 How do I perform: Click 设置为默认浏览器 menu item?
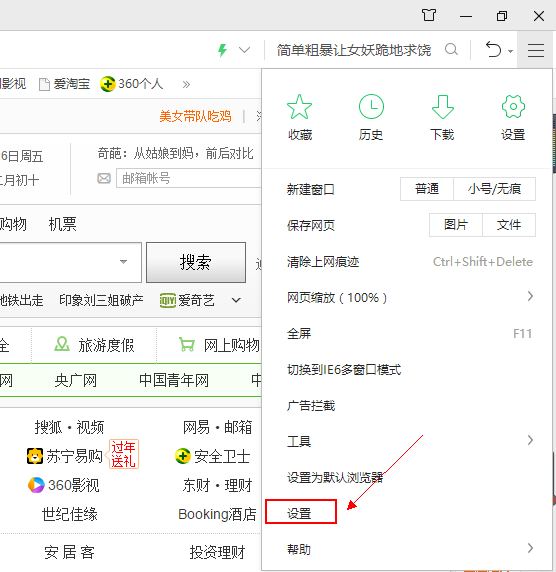407,477
